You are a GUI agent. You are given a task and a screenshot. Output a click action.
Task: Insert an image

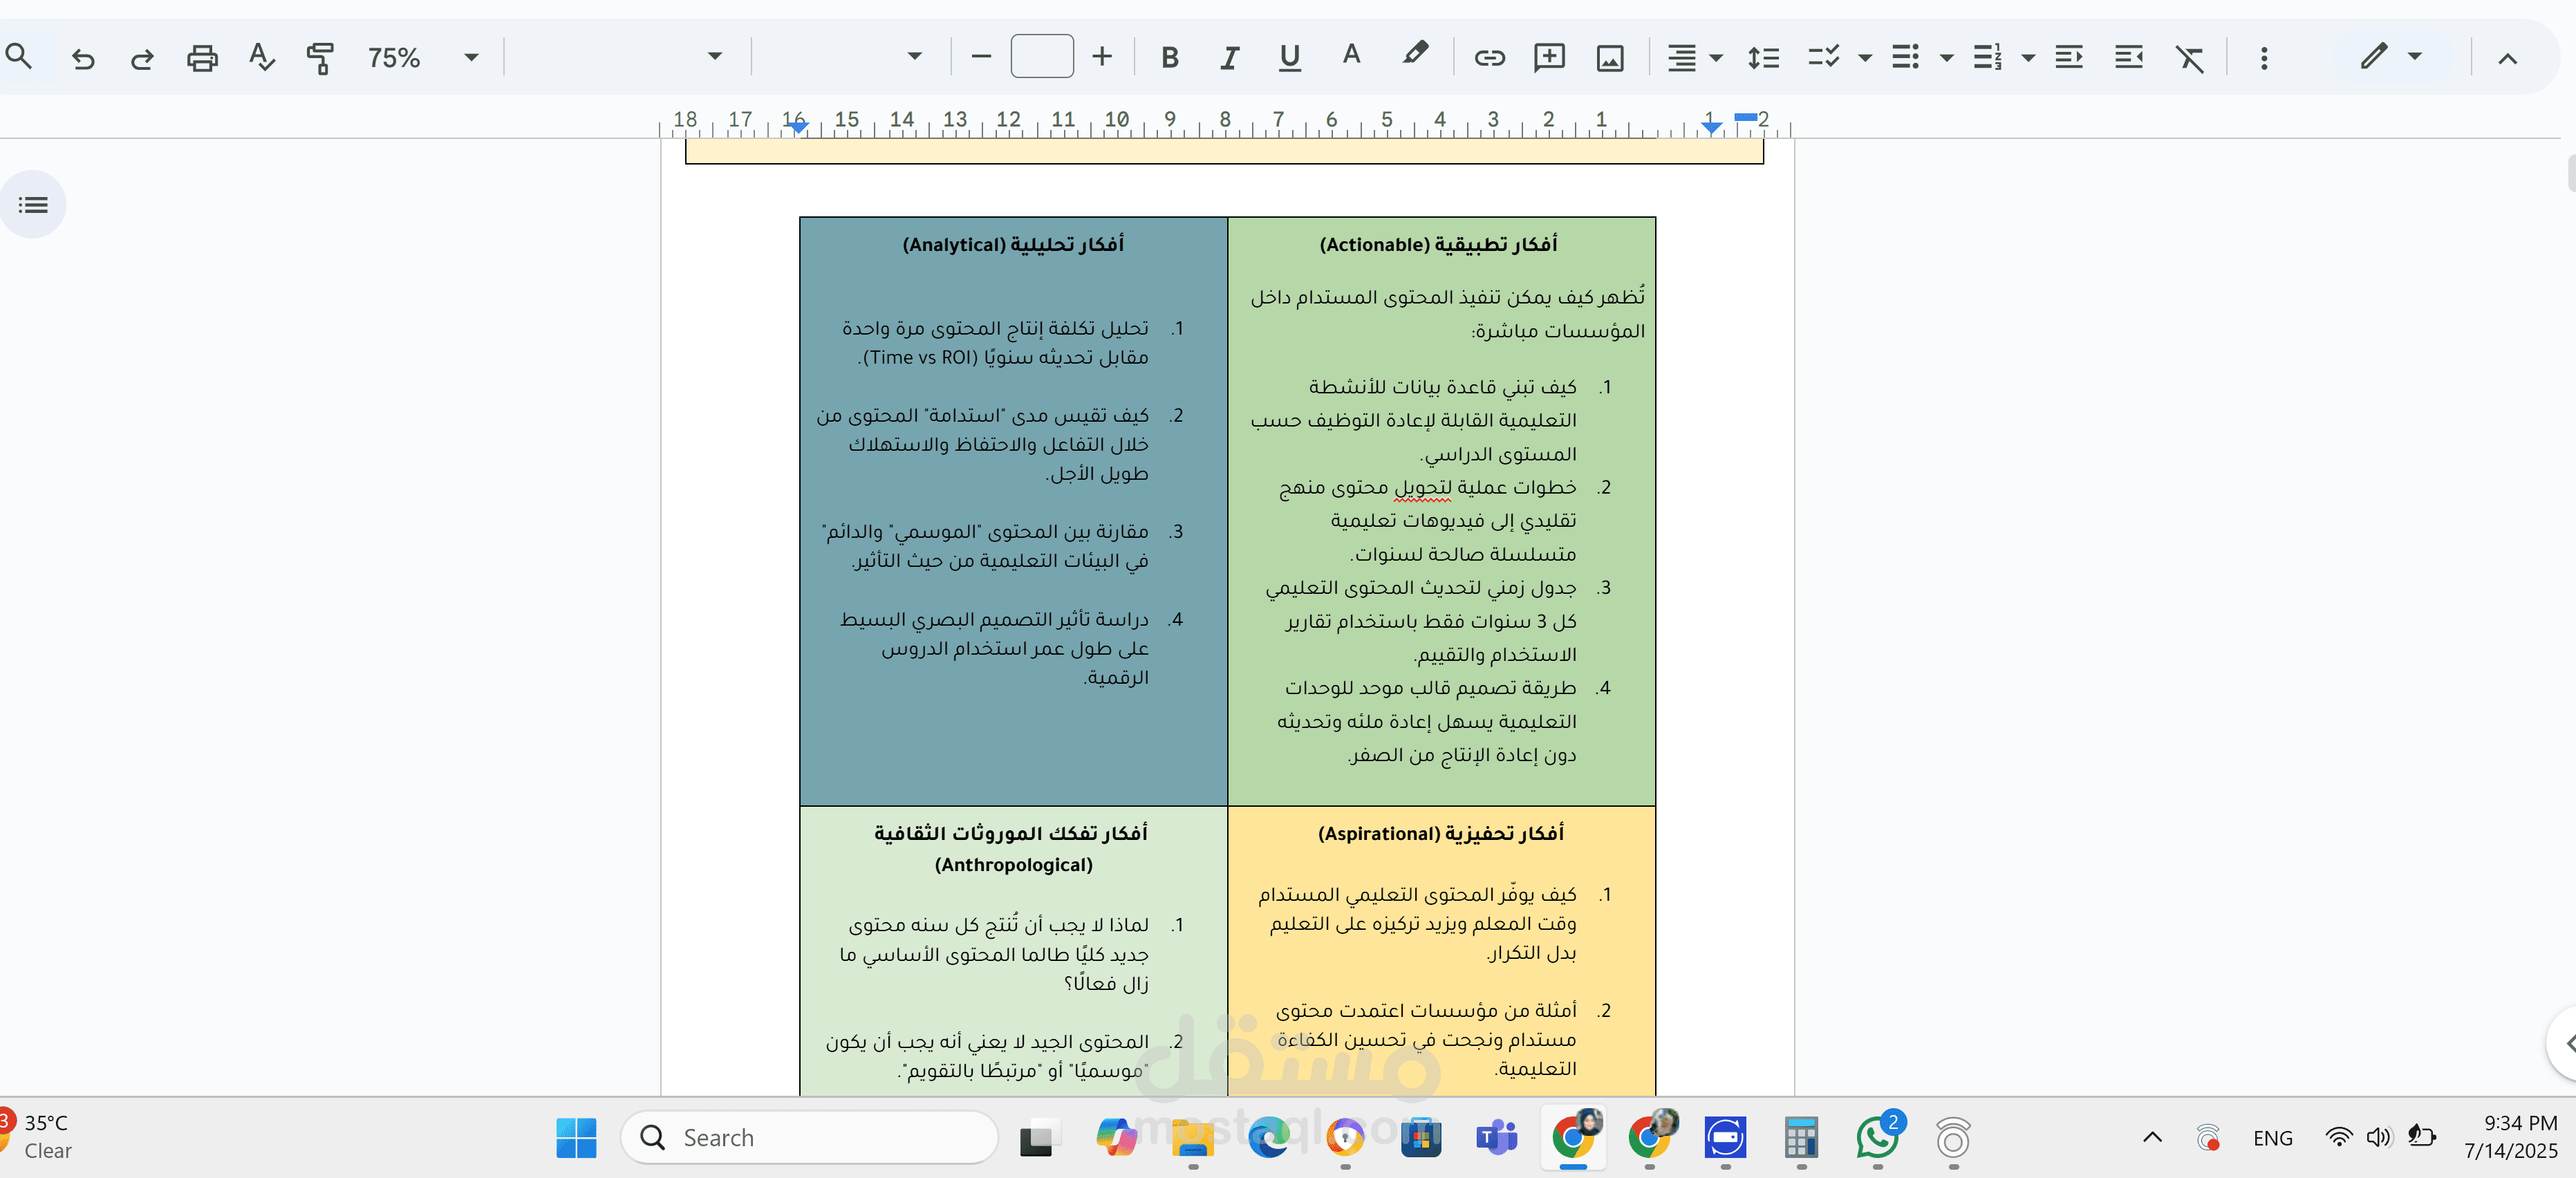[1610, 58]
